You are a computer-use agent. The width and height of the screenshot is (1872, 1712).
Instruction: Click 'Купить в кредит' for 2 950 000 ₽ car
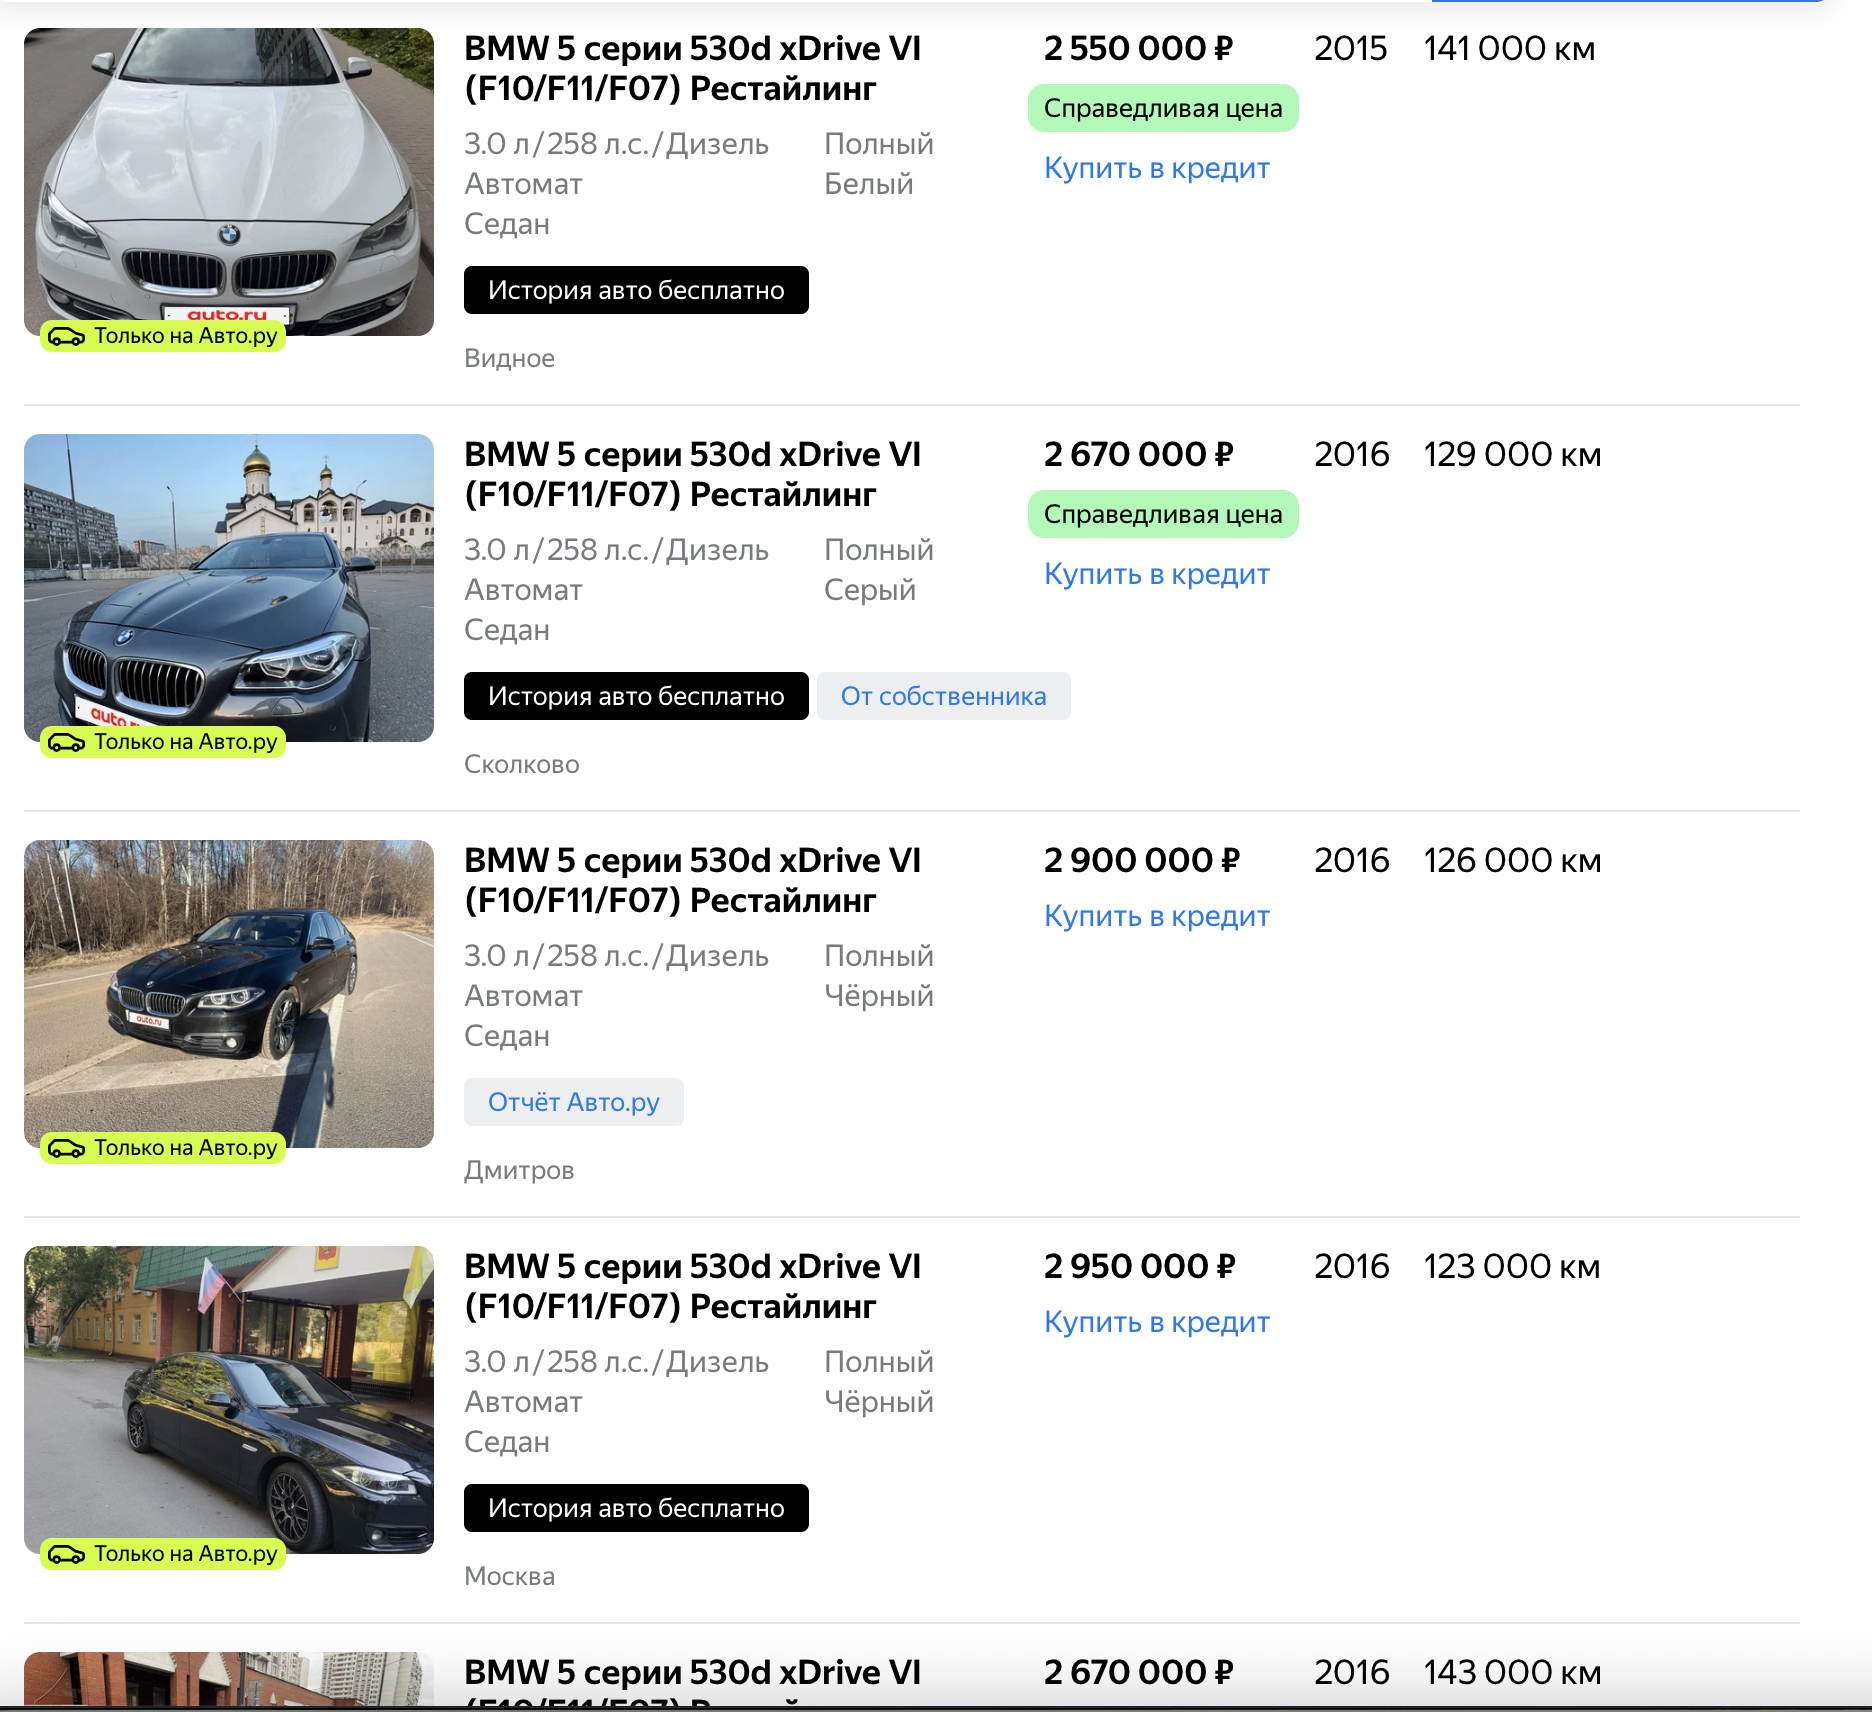click(x=1156, y=1322)
